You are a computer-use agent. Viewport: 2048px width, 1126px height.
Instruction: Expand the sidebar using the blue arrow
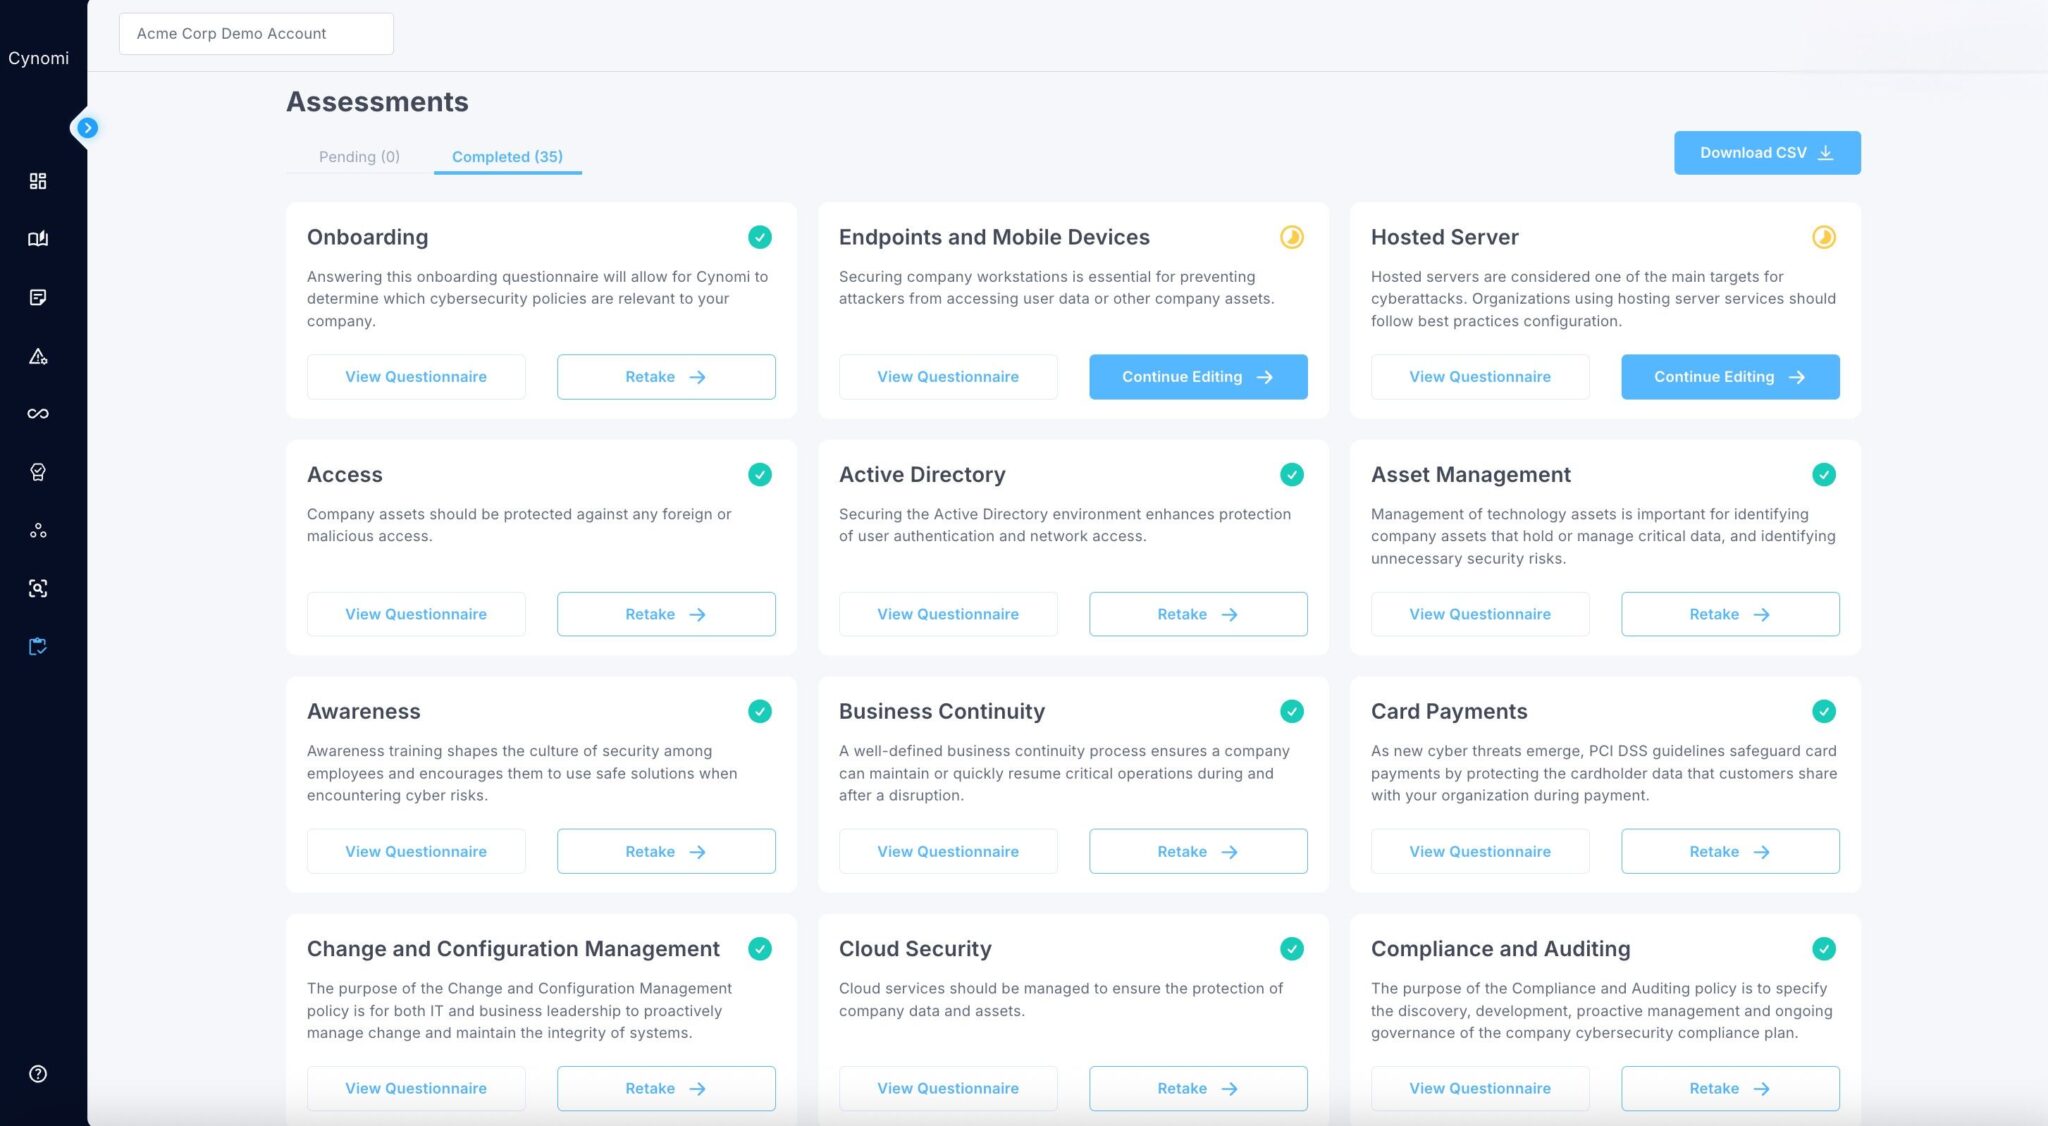point(88,128)
